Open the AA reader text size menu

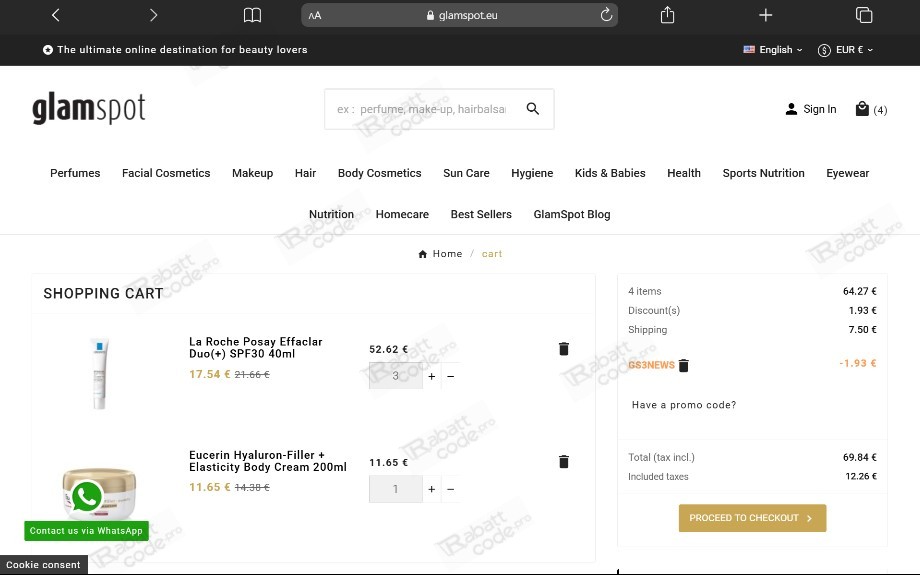click(315, 16)
